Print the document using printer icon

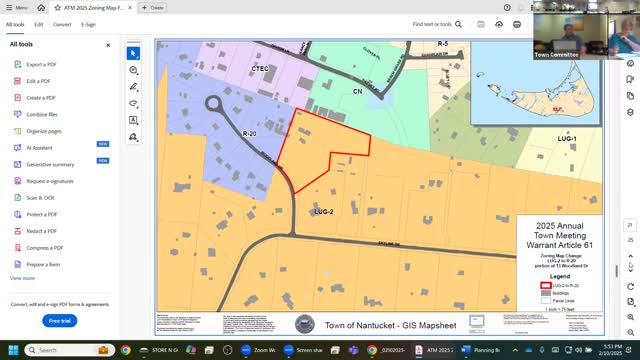[x=517, y=24]
